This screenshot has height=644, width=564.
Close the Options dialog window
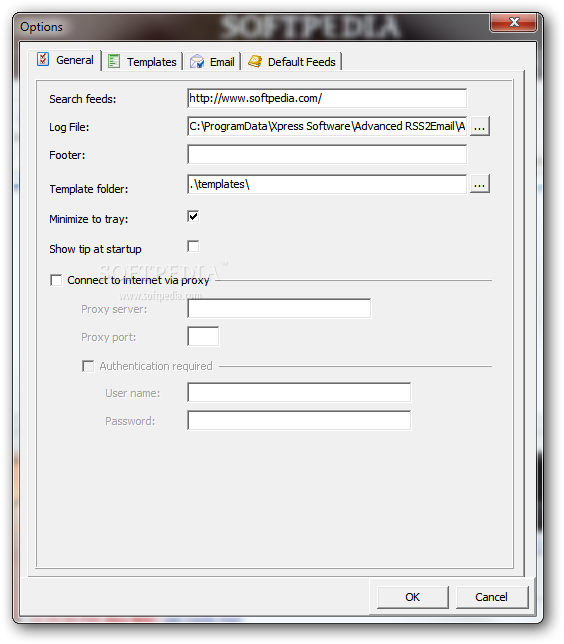point(513,22)
